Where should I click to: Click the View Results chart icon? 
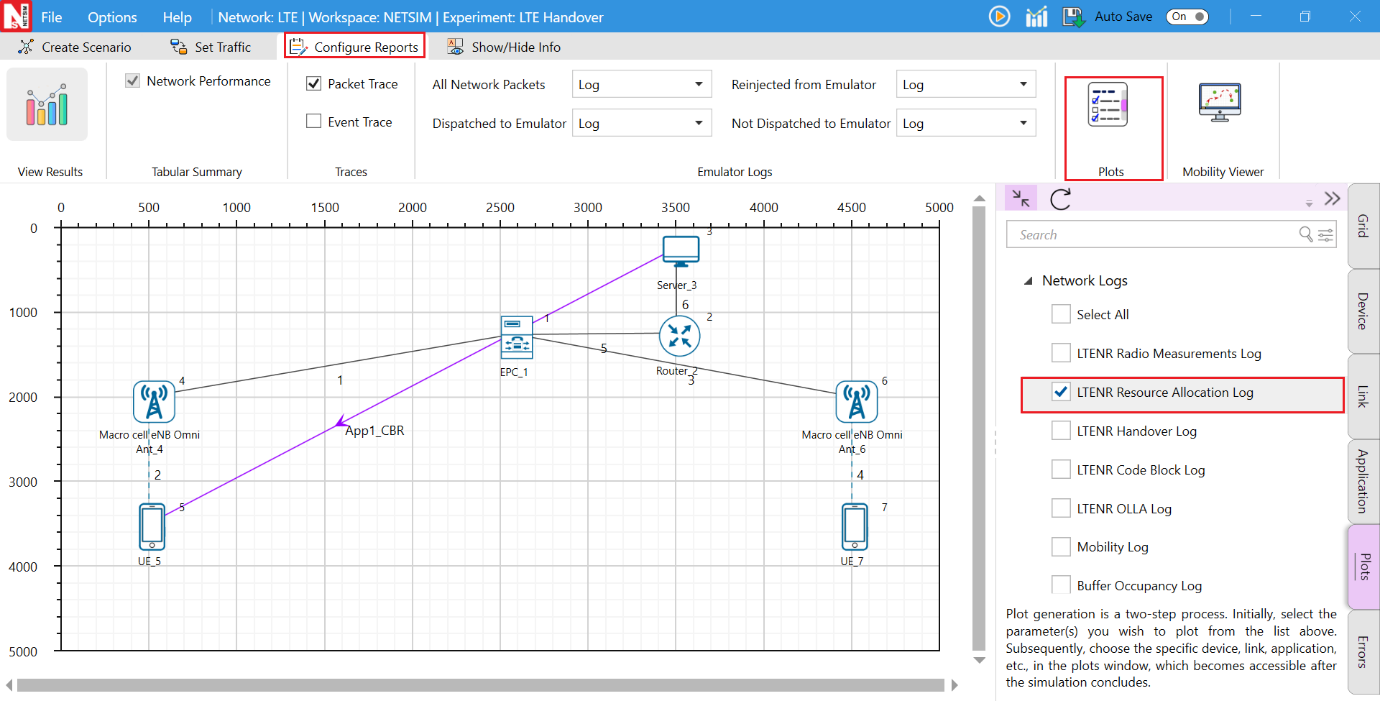tap(47, 105)
